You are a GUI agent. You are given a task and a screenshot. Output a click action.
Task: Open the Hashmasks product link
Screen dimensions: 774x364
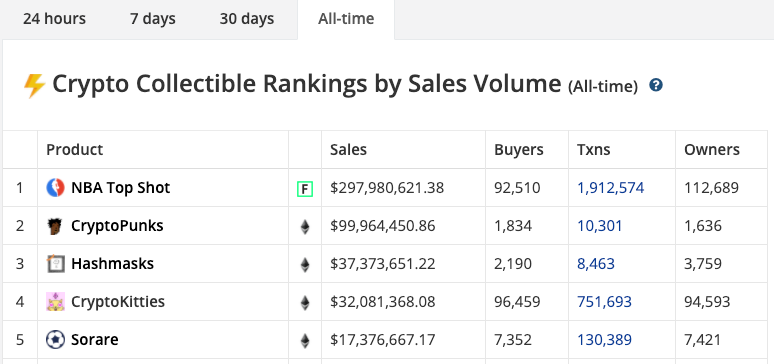[x=113, y=264]
